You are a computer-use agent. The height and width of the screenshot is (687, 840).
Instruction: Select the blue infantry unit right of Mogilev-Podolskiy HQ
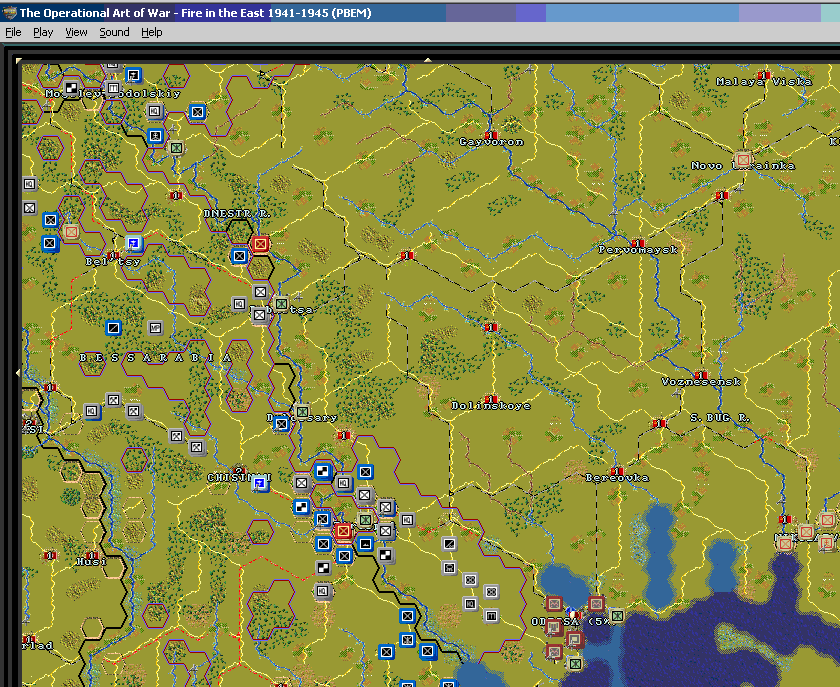[197, 112]
